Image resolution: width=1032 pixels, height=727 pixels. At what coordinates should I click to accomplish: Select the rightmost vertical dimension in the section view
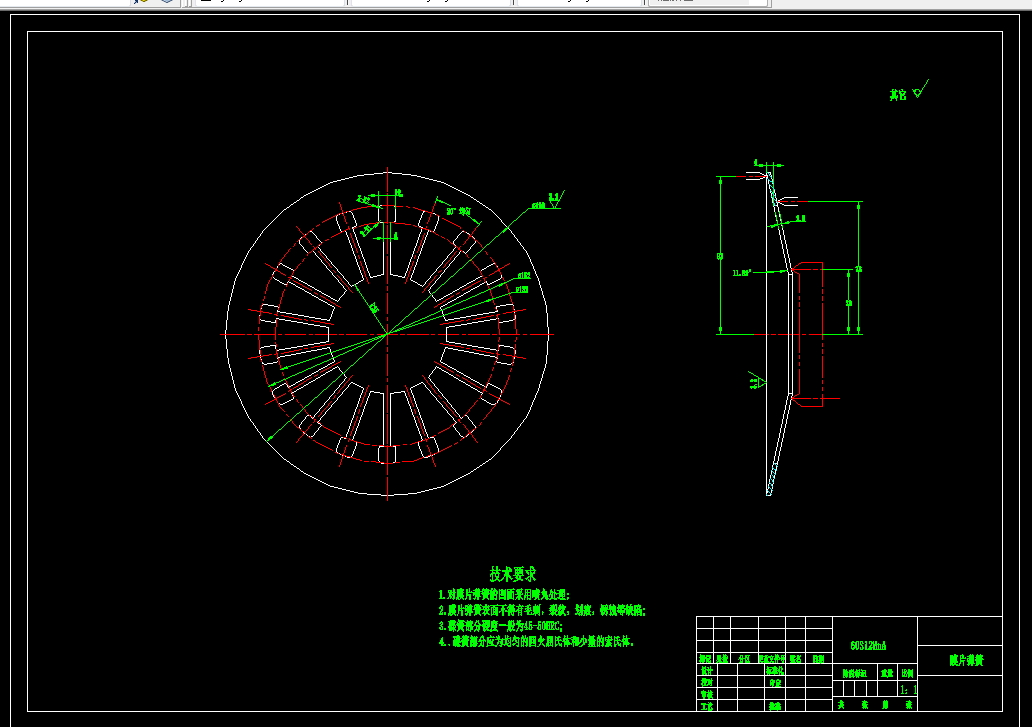(859, 268)
